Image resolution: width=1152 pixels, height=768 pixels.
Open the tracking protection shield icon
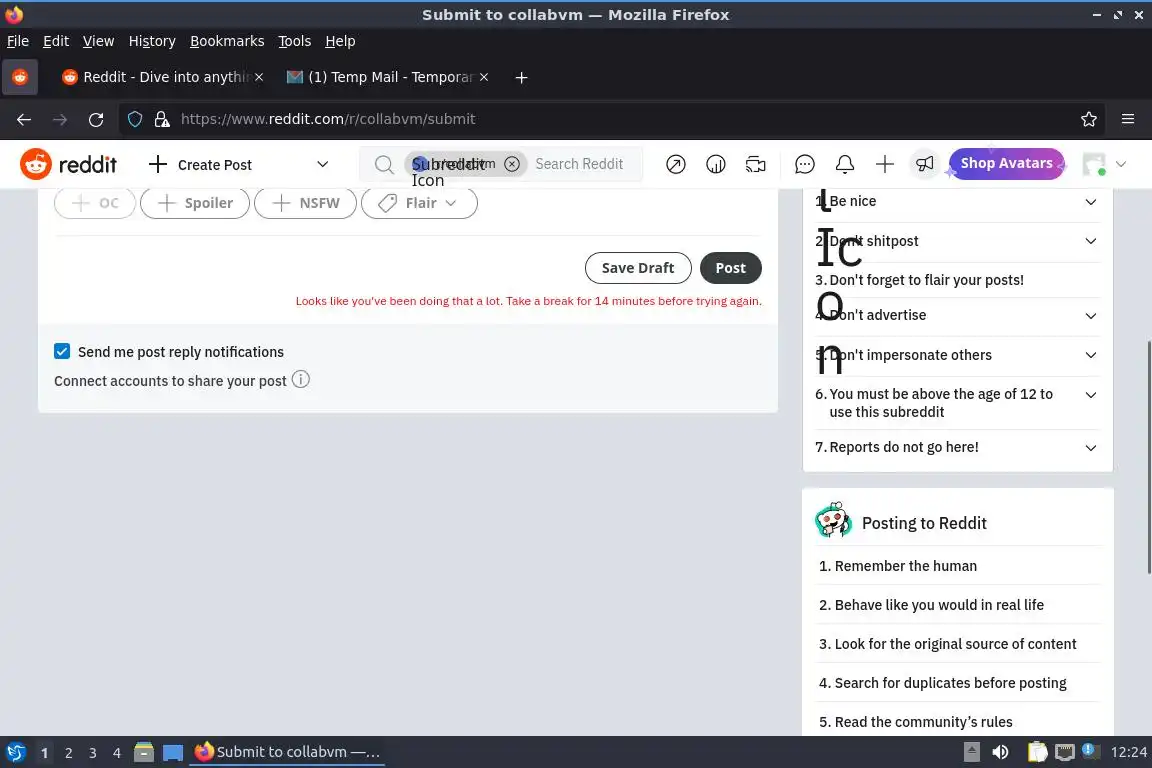point(135,119)
